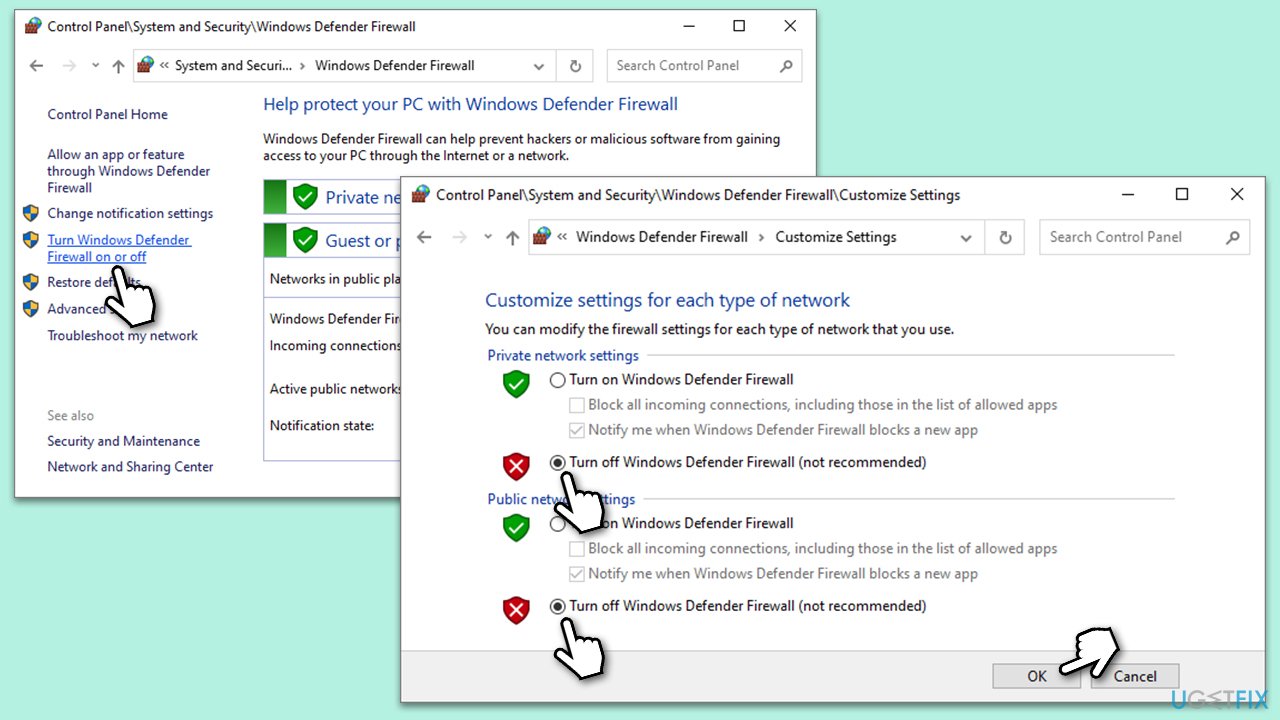Viewport: 1280px width, 720px height.
Task: Click the System and Securi… breadcrumb
Action: 234,66
